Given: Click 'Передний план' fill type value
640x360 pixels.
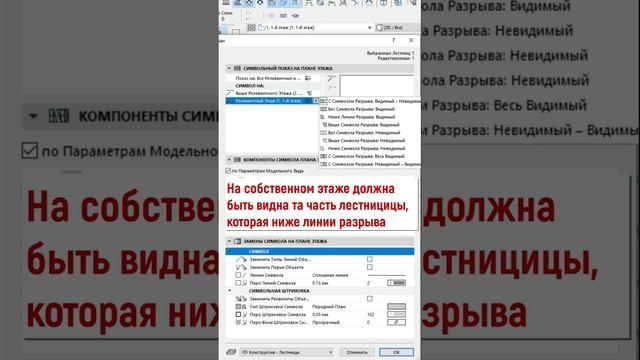Looking at the screenshot, I should coord(329,307).
